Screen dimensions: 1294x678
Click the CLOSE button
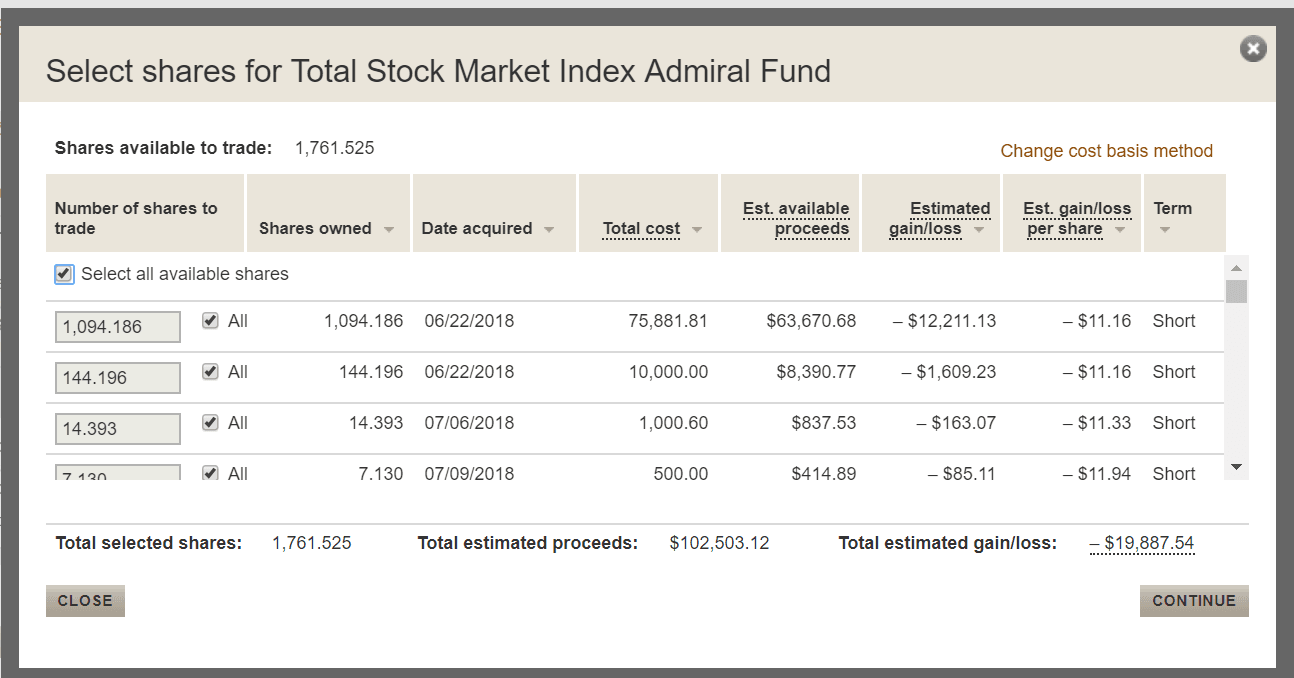coord(85,601)
